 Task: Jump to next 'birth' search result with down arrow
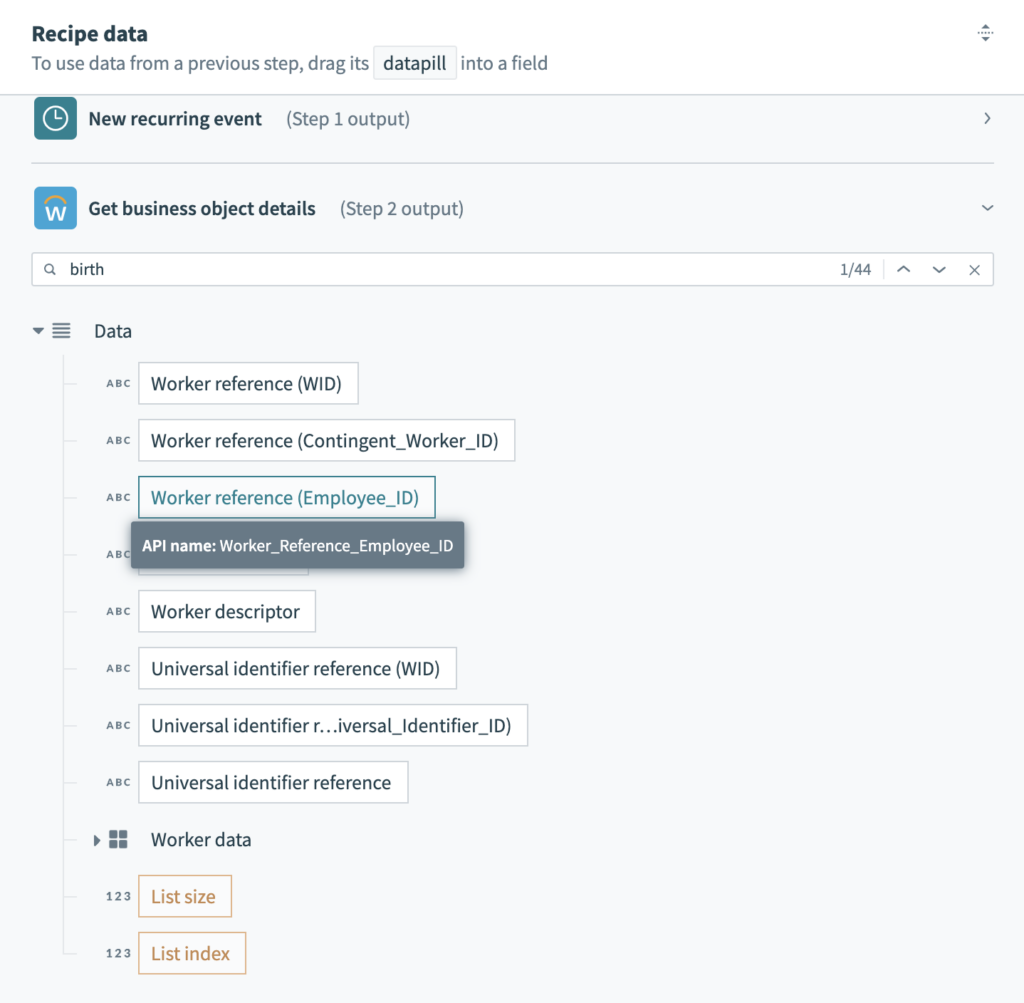click(939, 268)
